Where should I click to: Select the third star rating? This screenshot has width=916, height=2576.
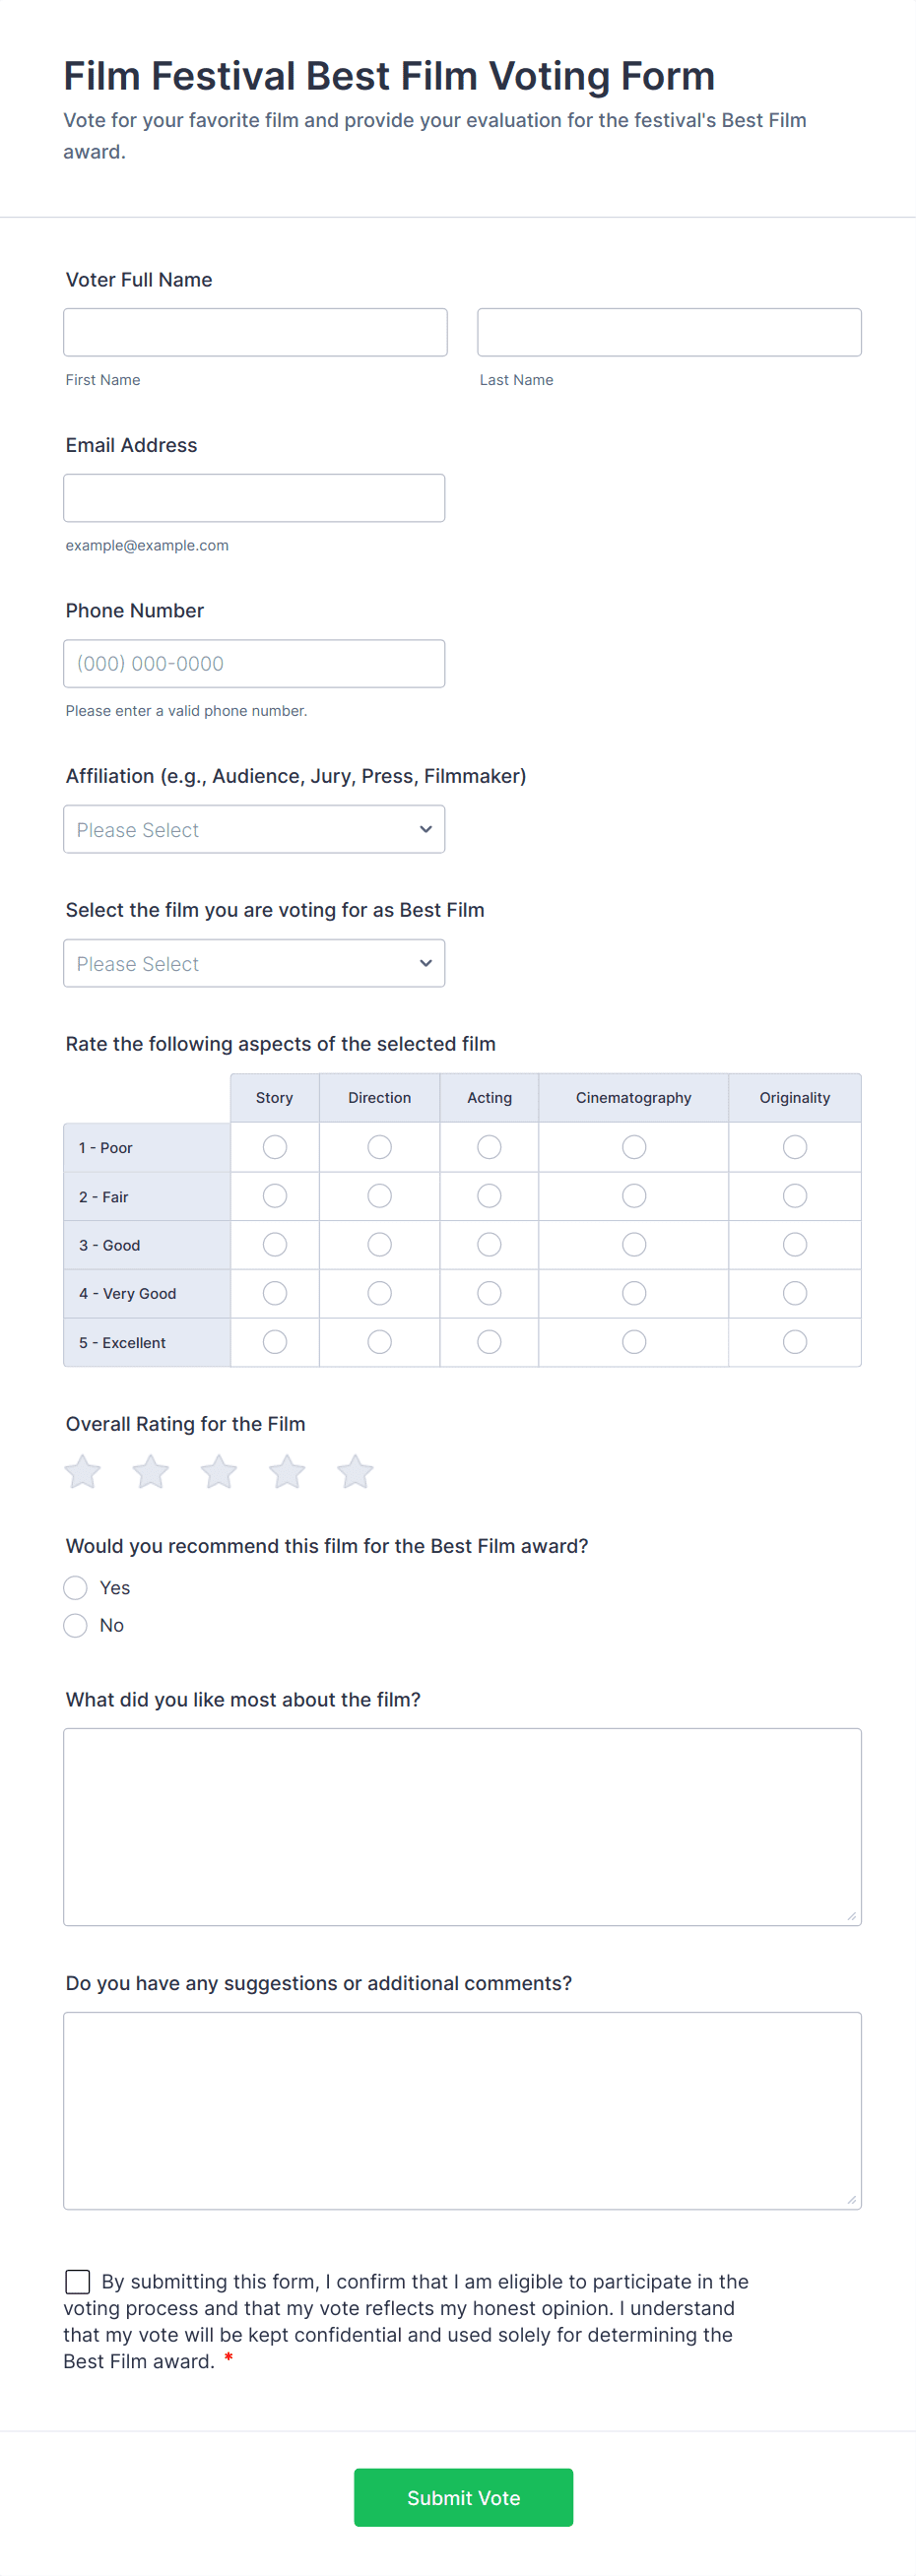(x=219, y=1472)
